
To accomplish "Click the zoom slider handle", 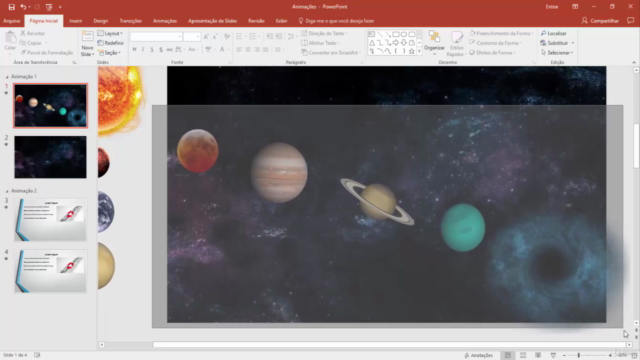I will pos(578,356).
